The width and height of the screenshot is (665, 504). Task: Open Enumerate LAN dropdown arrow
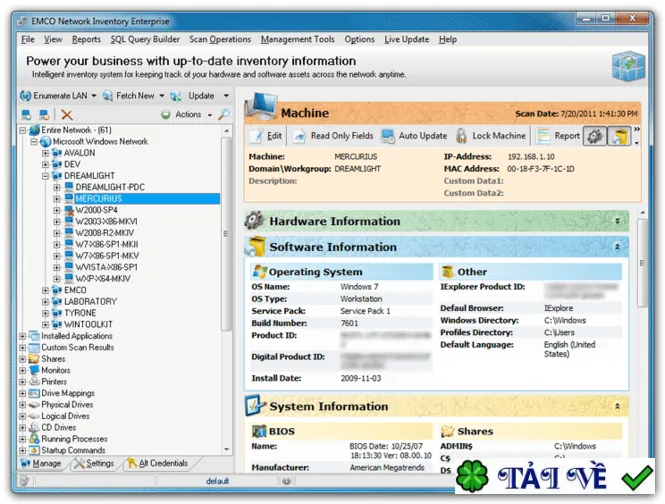pyautogui.click(x=94, y=96)
